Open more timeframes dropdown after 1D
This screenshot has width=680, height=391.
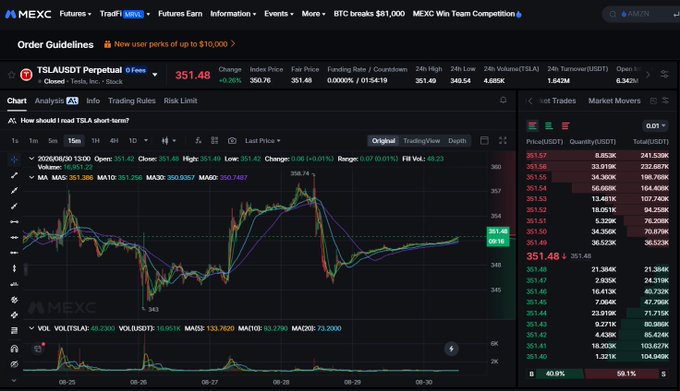tap(146, 140)
